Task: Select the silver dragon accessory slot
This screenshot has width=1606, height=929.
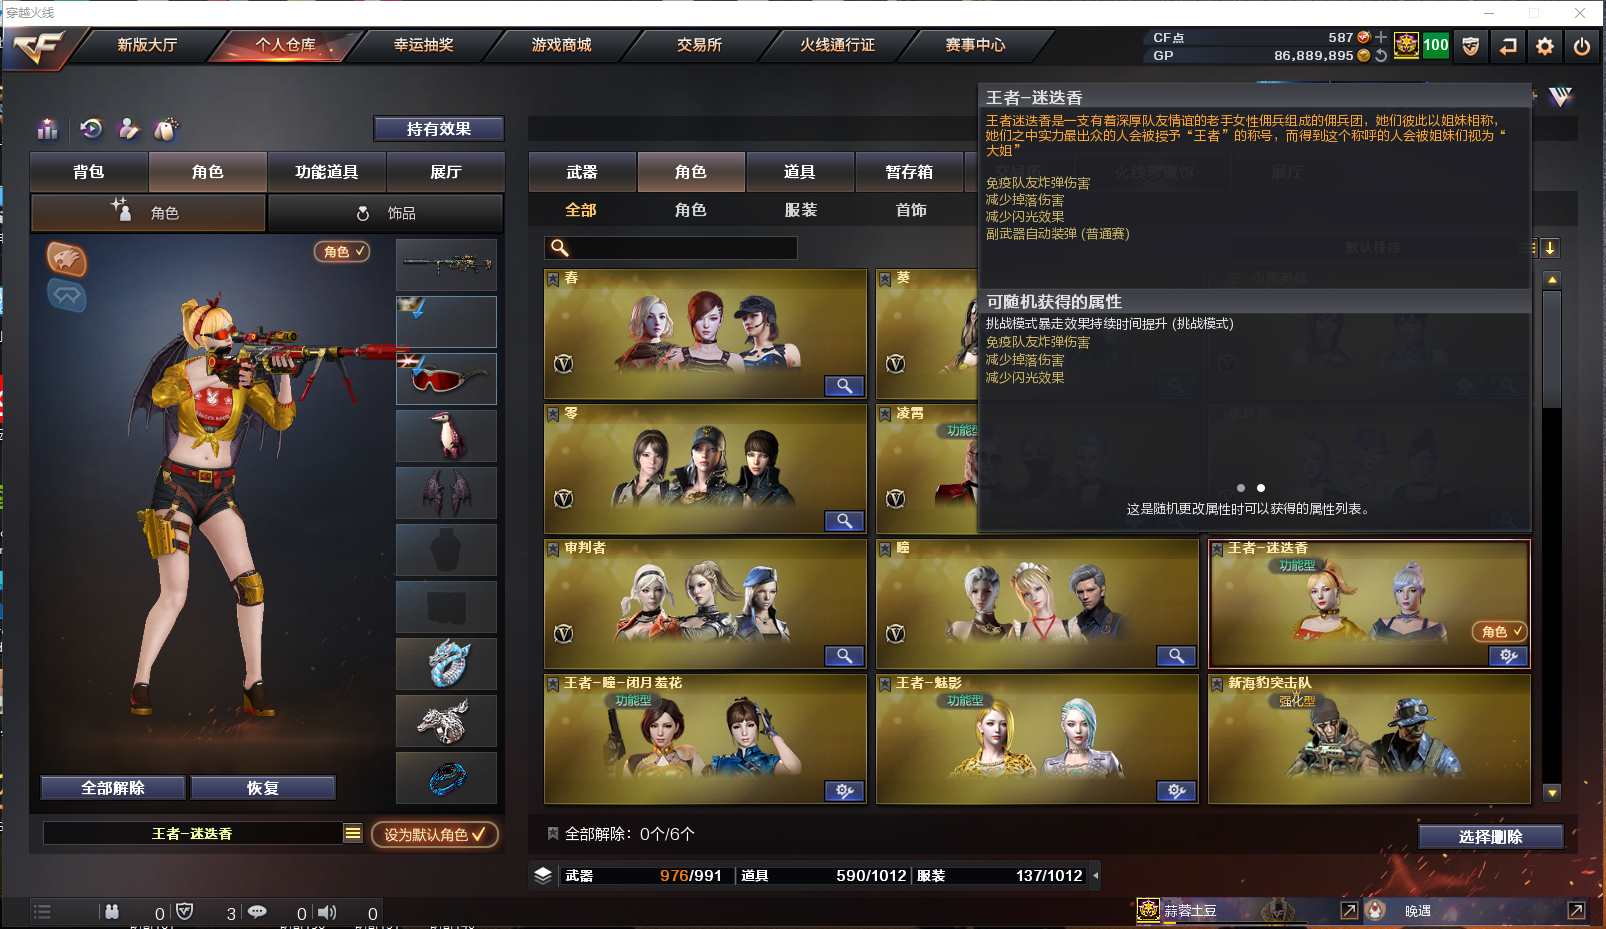Action: pos(447,664)
